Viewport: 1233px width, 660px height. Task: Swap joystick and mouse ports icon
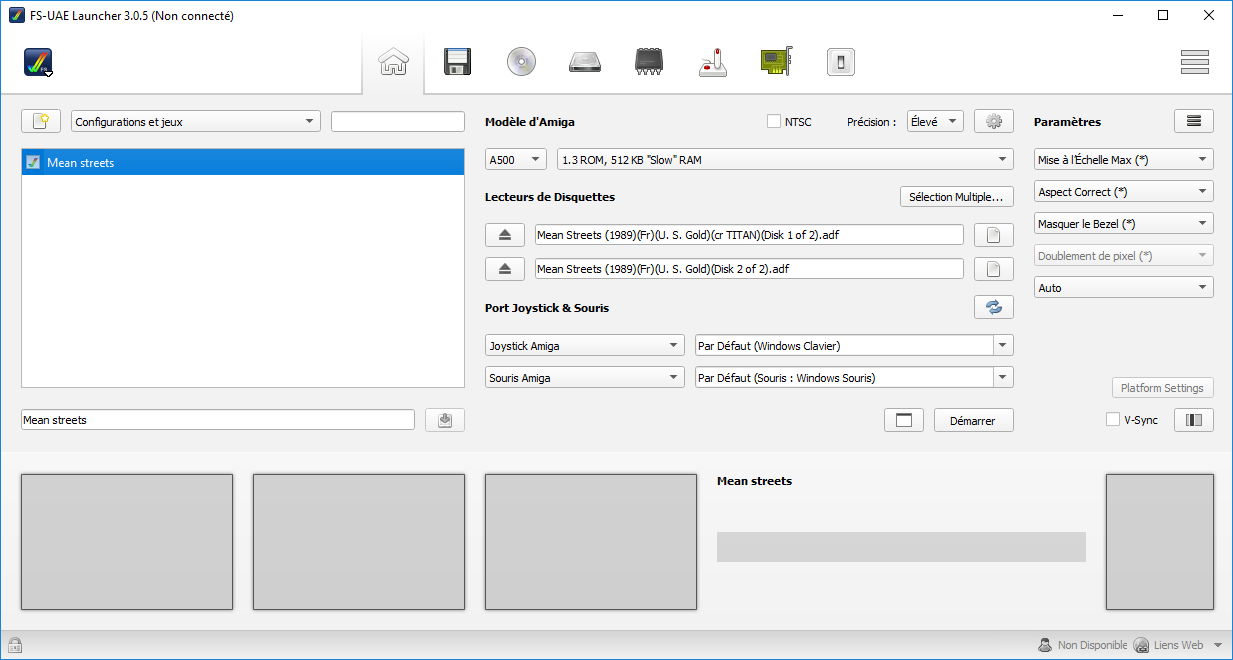[994, 307]
